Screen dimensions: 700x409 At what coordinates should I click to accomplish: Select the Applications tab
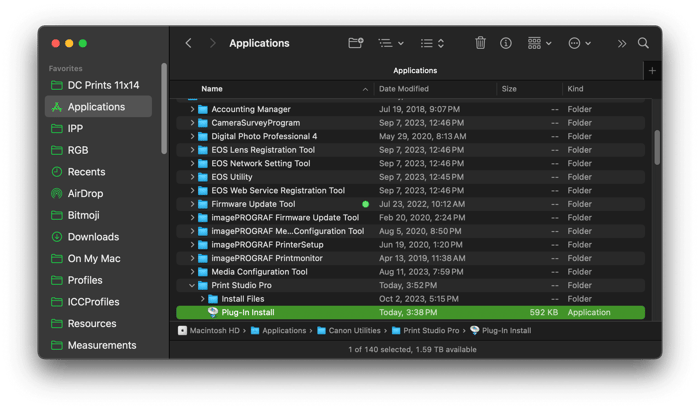tap(415, 71)
